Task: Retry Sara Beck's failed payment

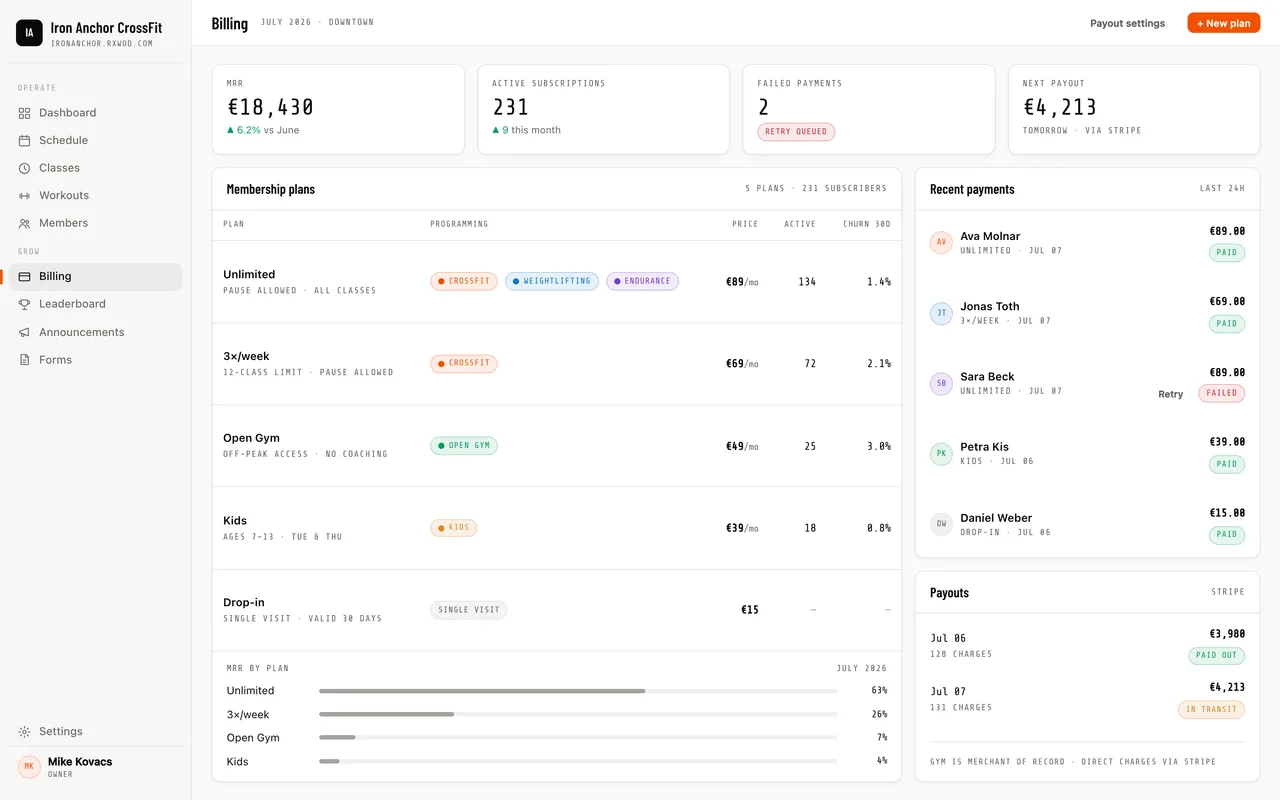Action: pos(1170,394)
